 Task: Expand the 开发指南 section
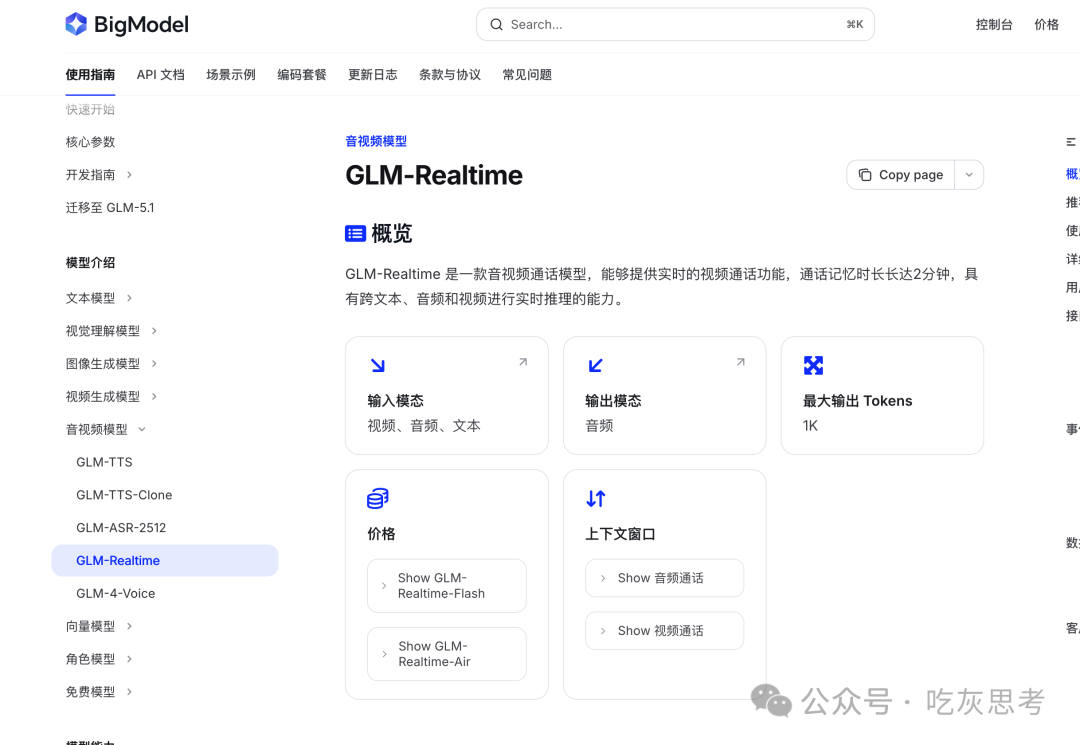[x=129, y=175]
